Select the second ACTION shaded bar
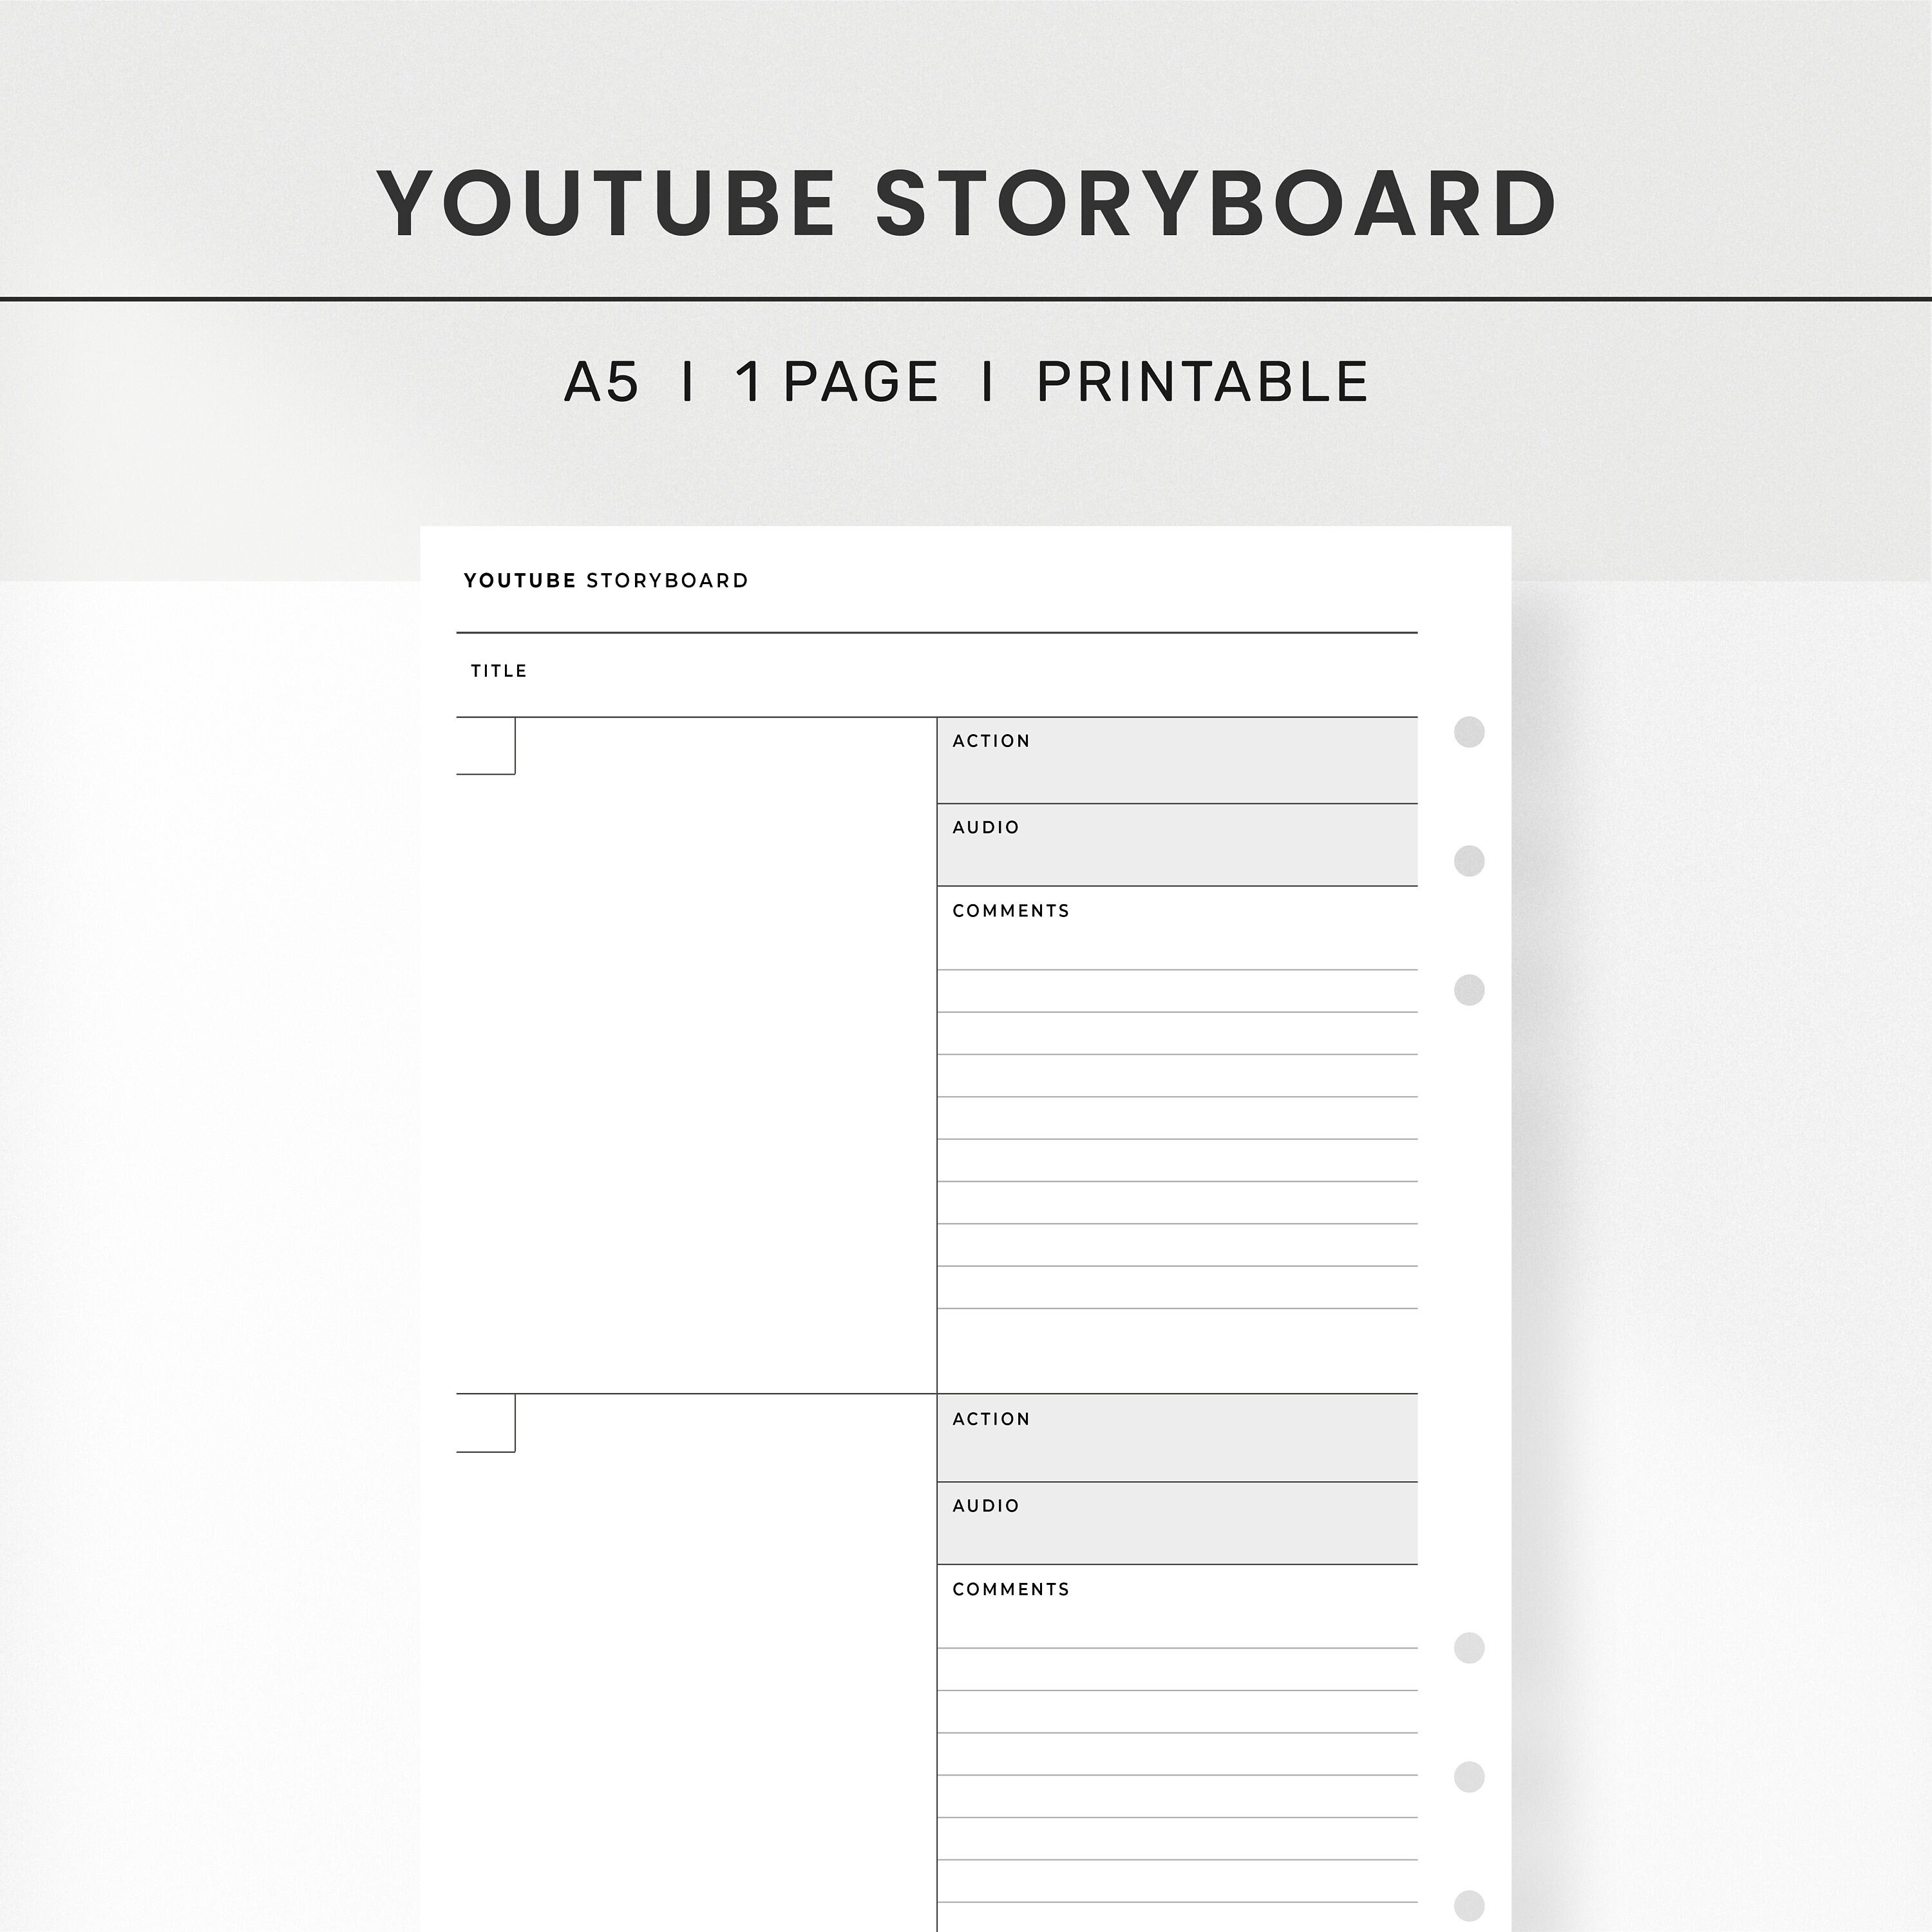The width and height of the screenshot is (1932, 1932). (1177, 1438)
